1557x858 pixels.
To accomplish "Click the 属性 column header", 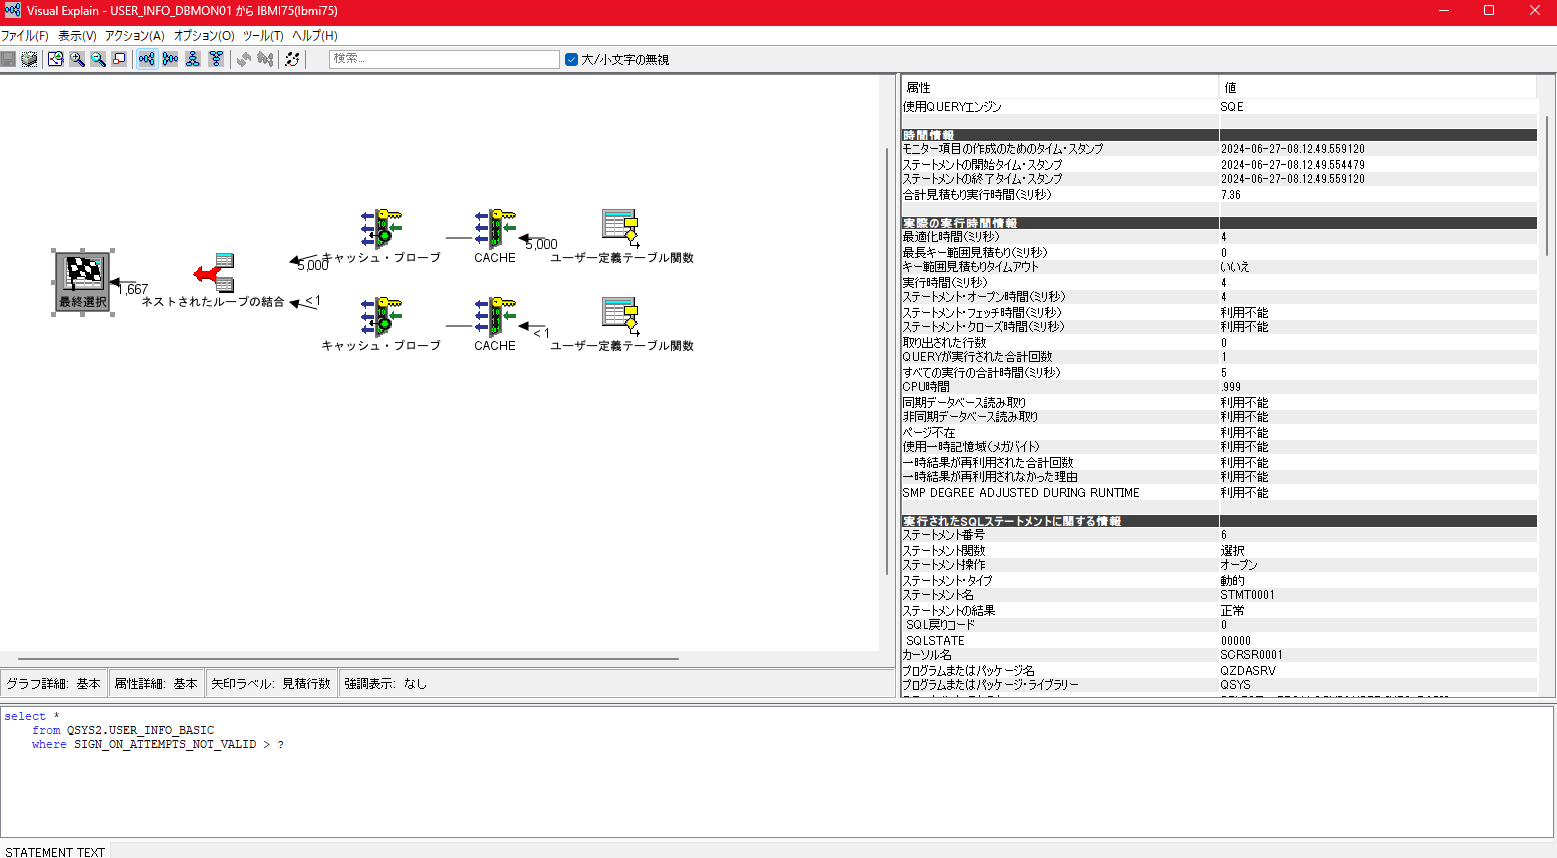I will click(1060, 87).
